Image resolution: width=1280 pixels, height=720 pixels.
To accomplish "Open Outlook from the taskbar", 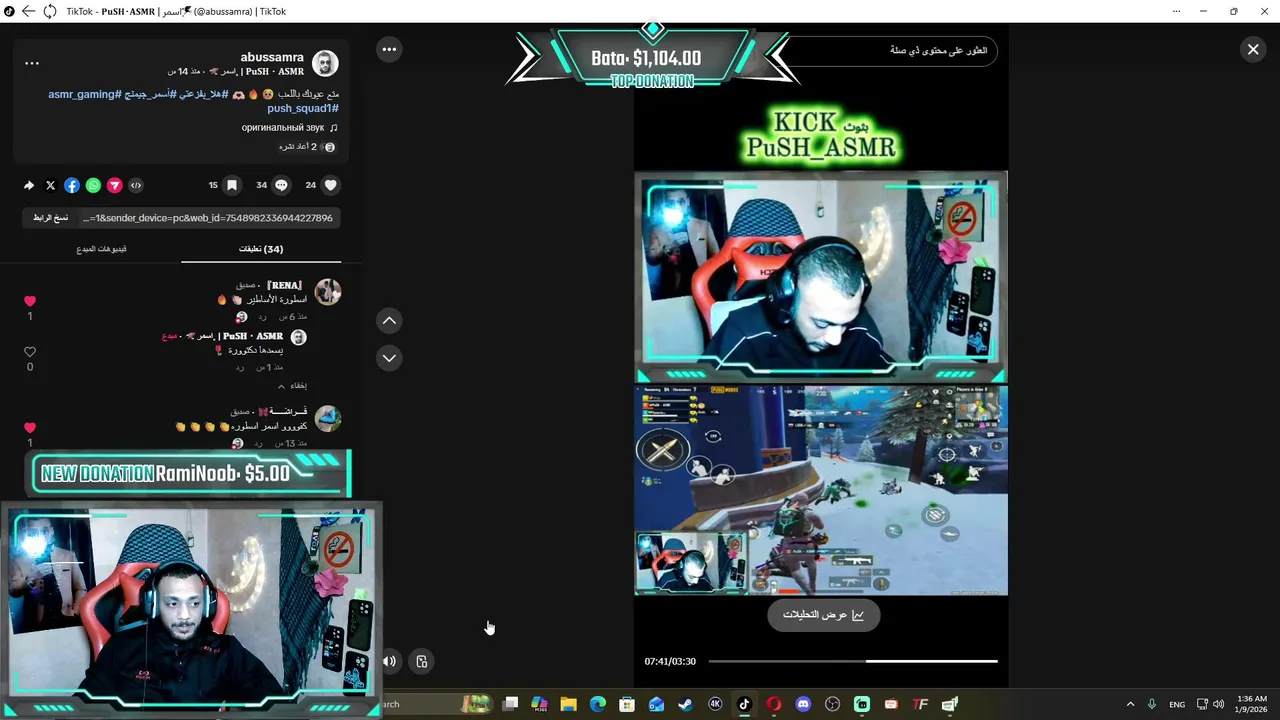I will 656,704.
